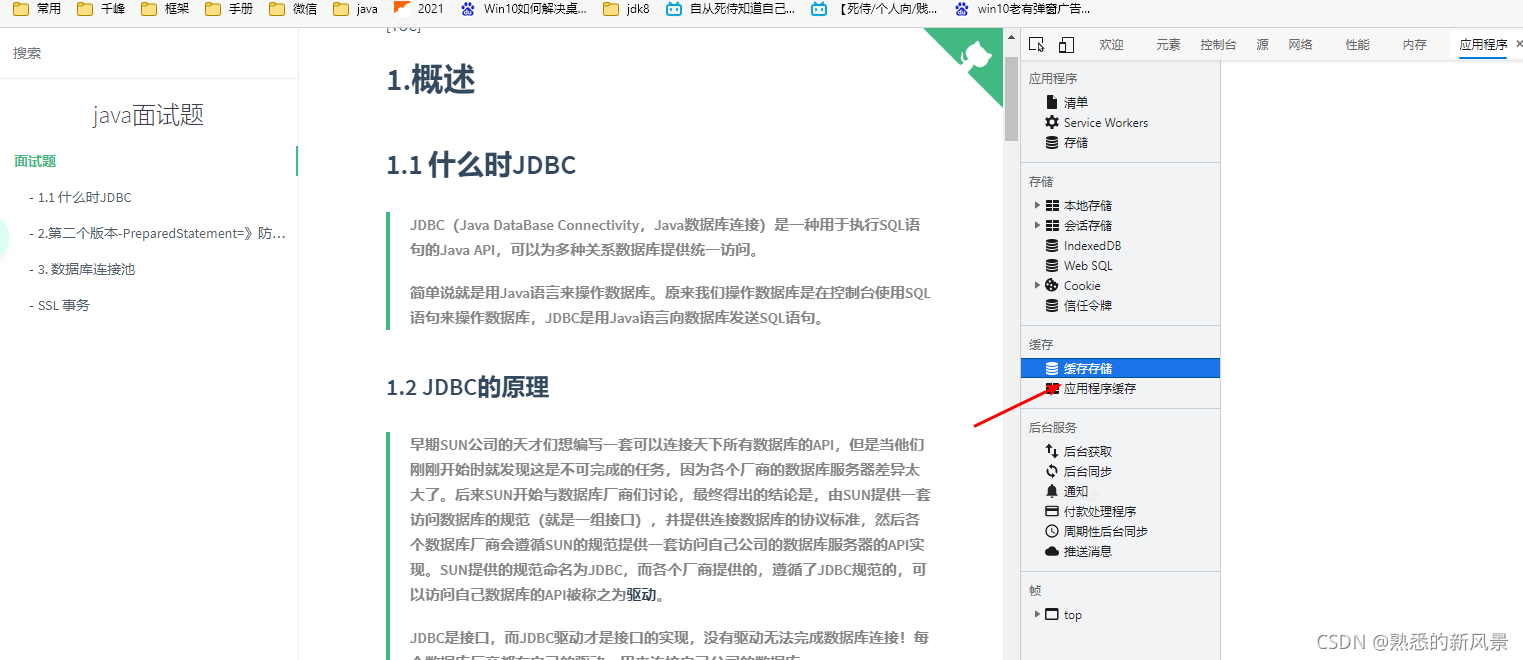Screen dimensions: 1523x660
Task: Open IndexedDB database icon
Action: 1052,245
